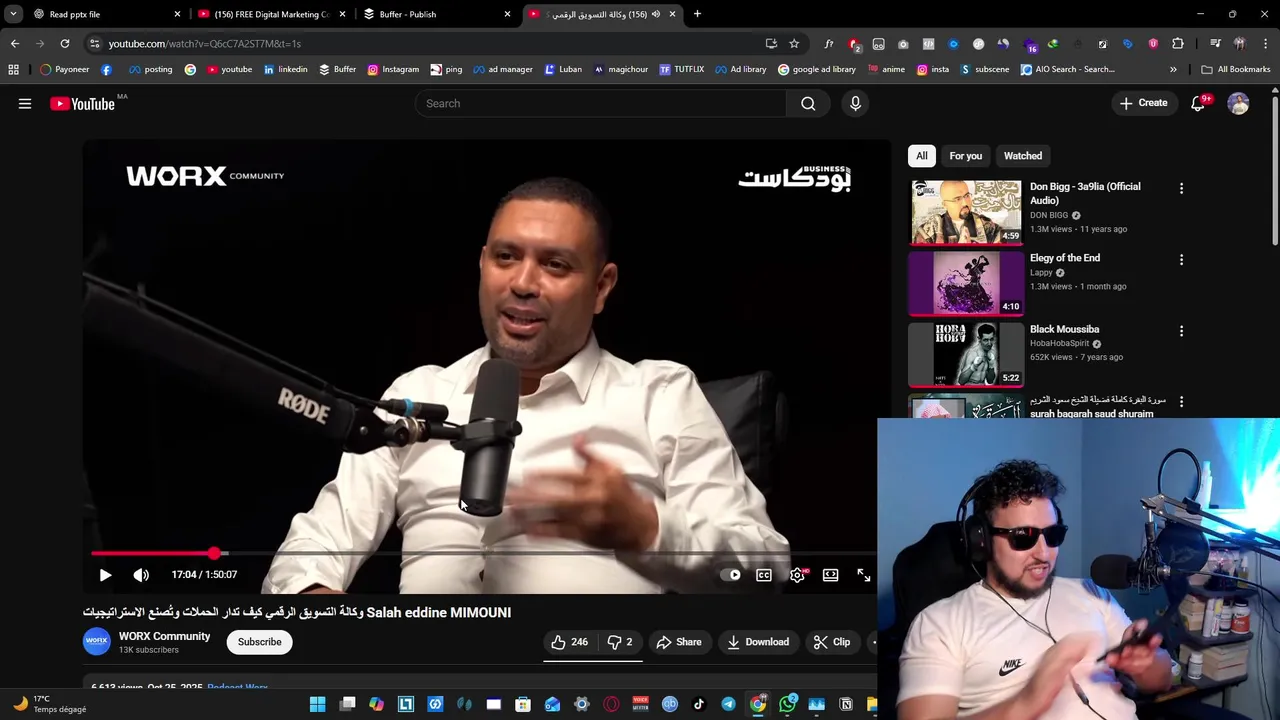Mute the video with the volume icon

[141, 575]
